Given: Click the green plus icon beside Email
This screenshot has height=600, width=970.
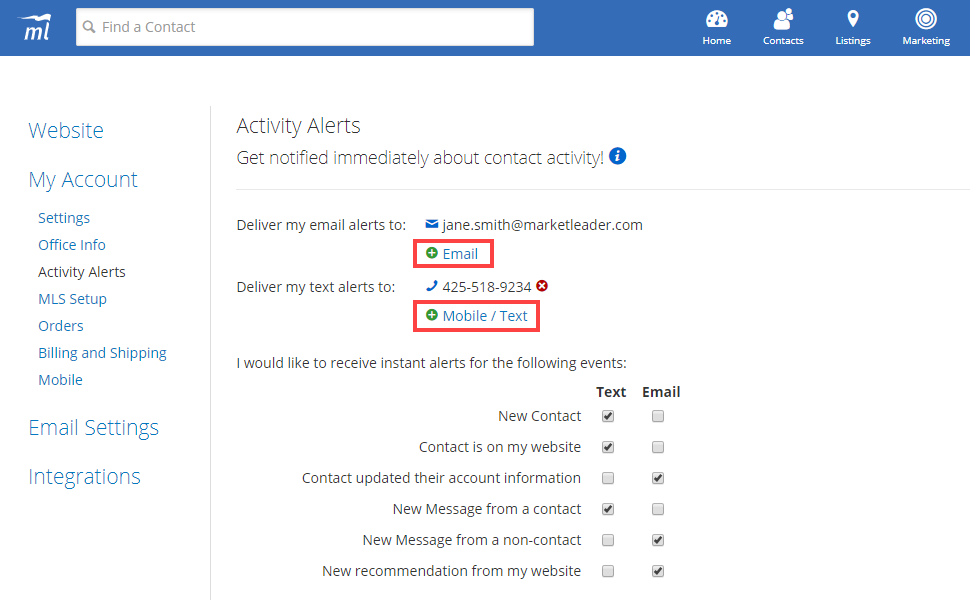Looking at the screenshot, I should click(x=432, y=253).
